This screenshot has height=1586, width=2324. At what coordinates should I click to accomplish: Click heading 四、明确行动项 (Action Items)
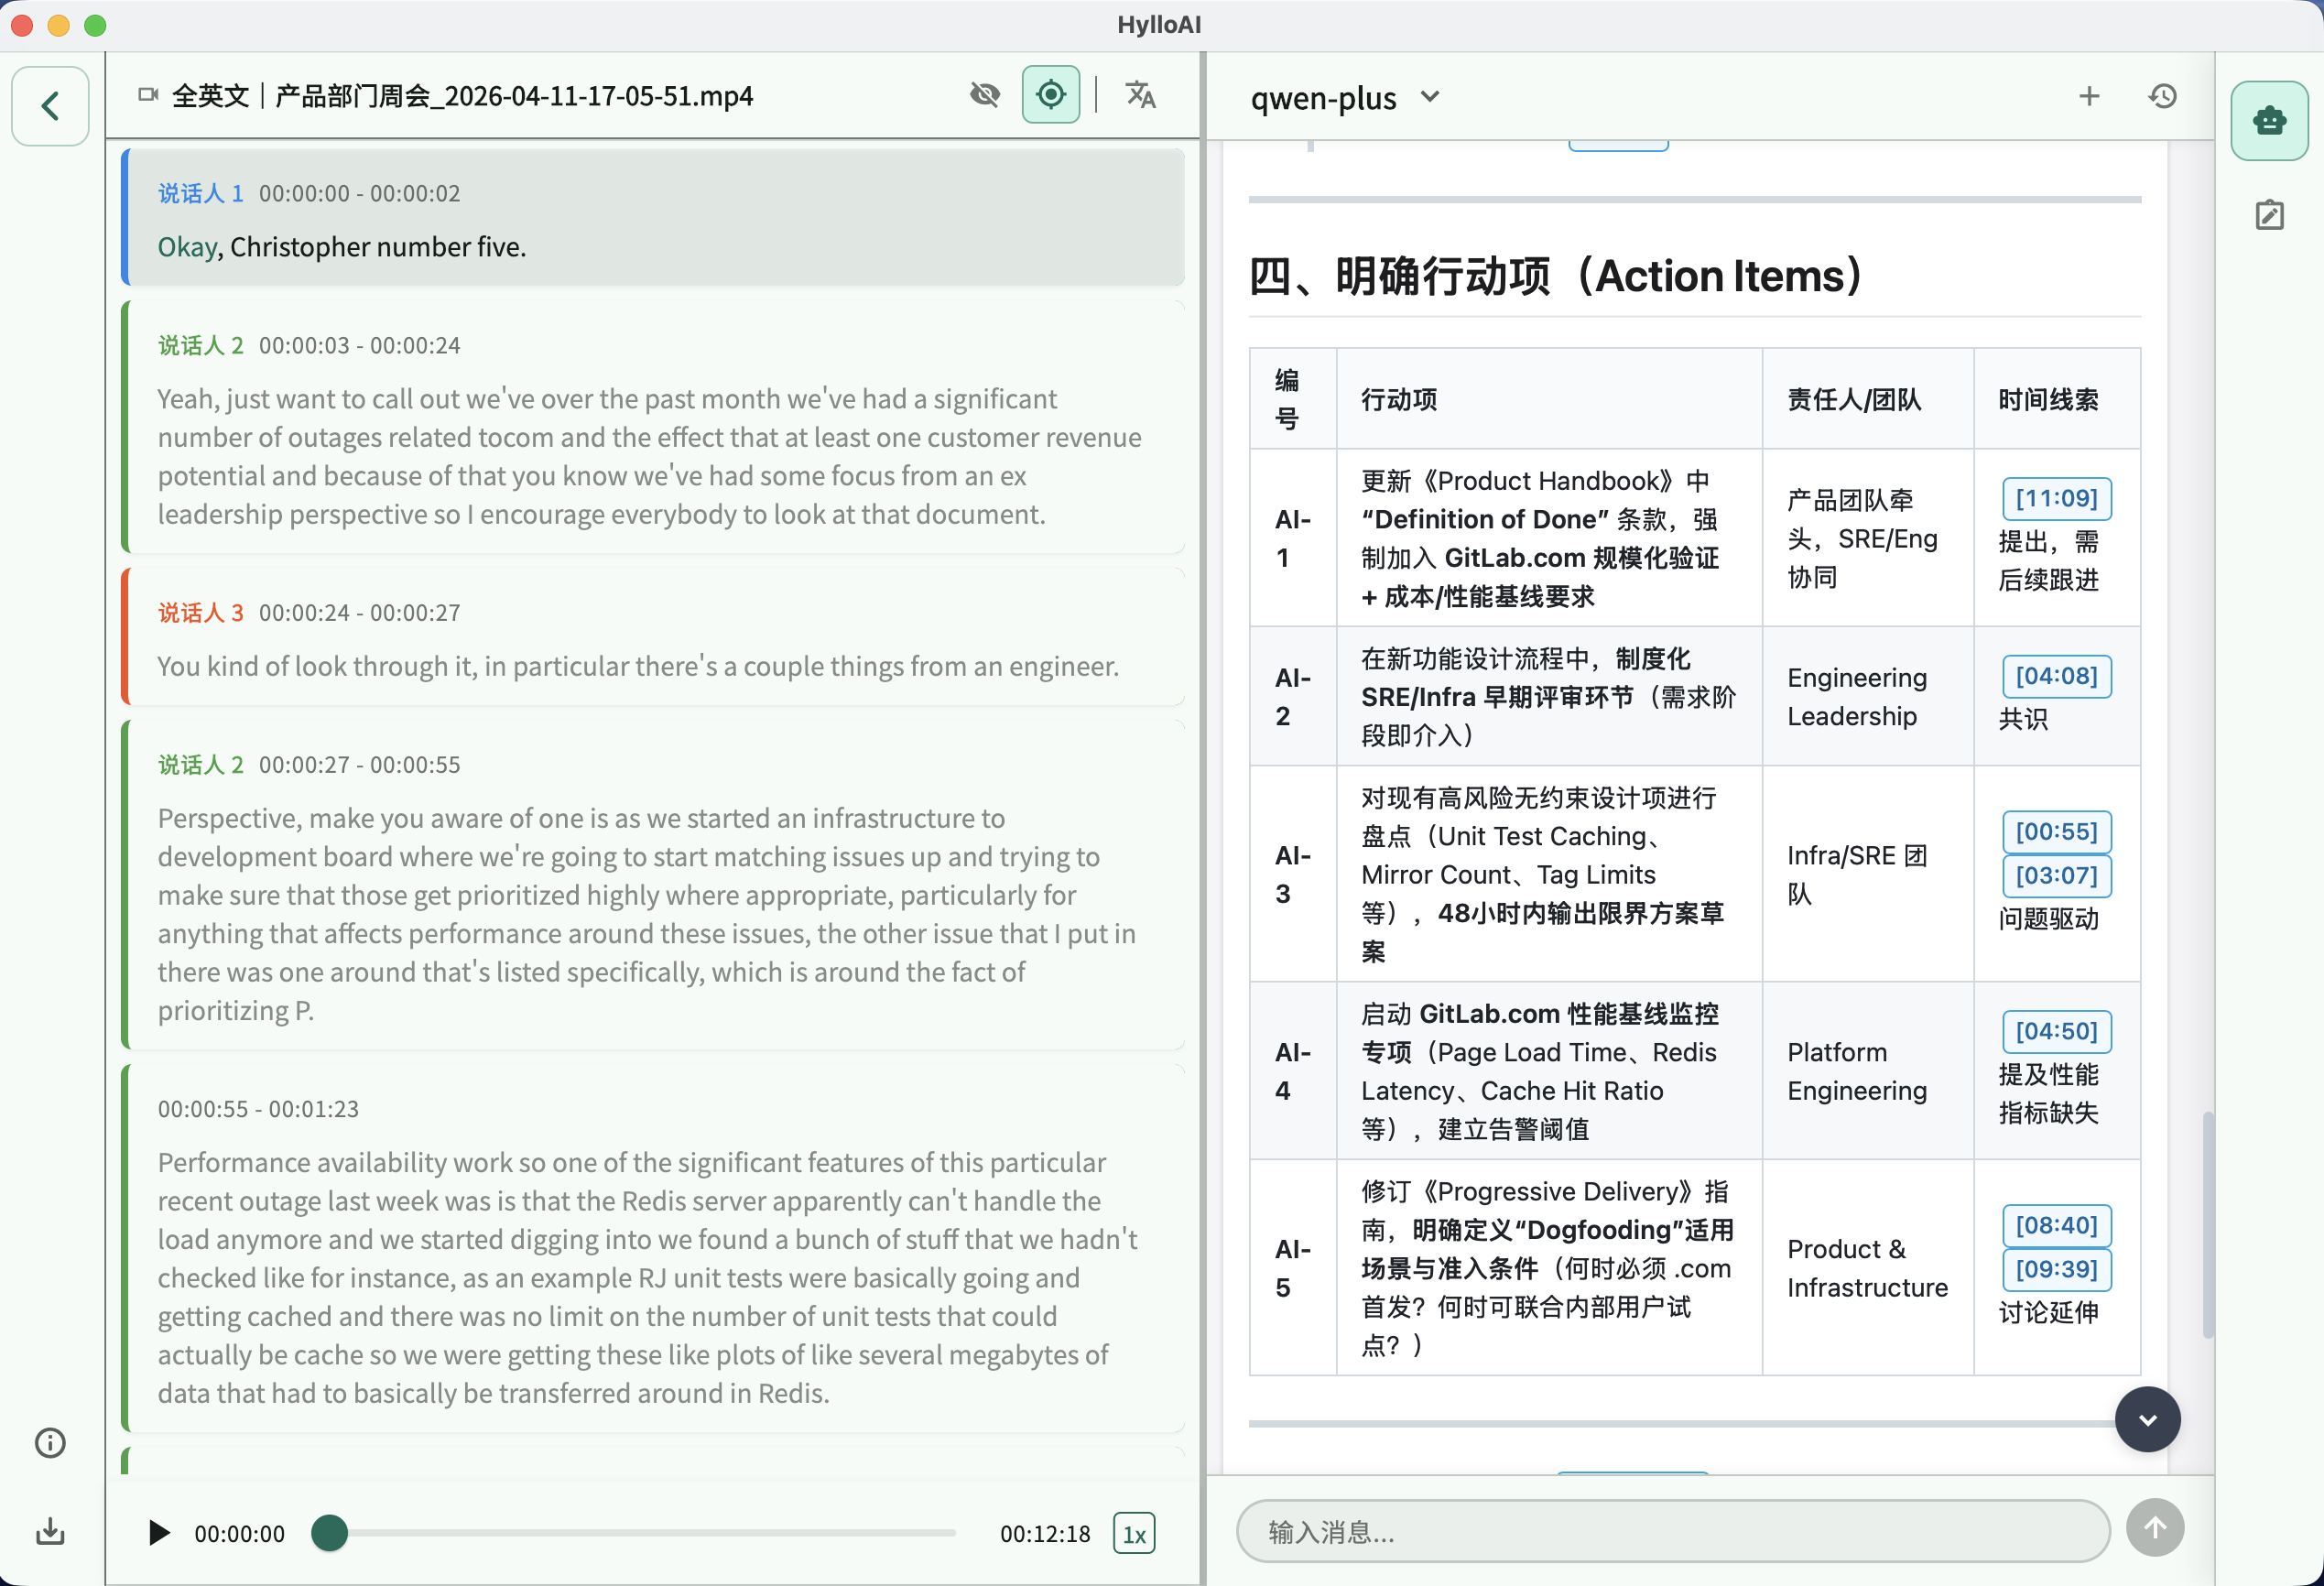1556,276
